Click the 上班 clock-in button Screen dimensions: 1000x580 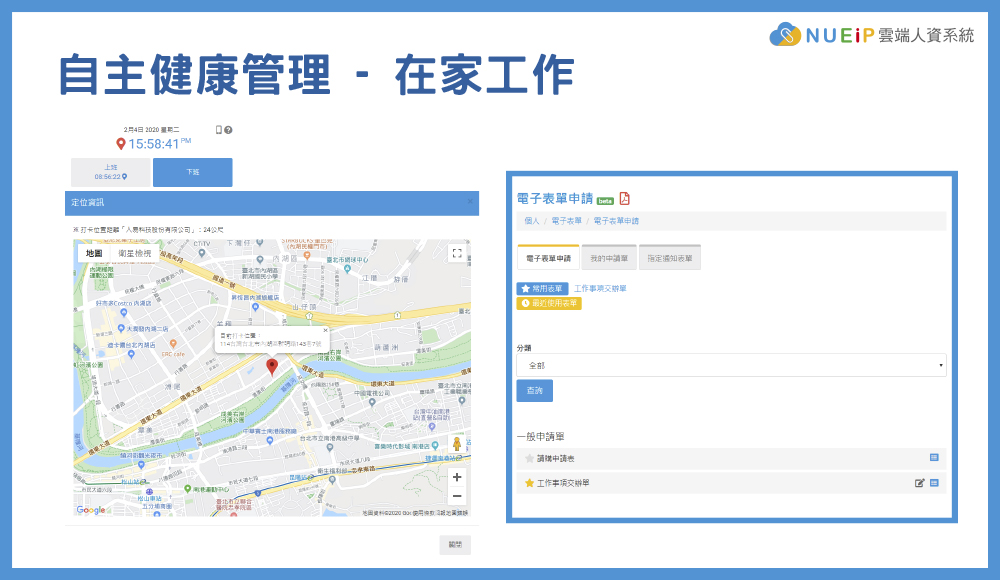[x=111, y=172]
